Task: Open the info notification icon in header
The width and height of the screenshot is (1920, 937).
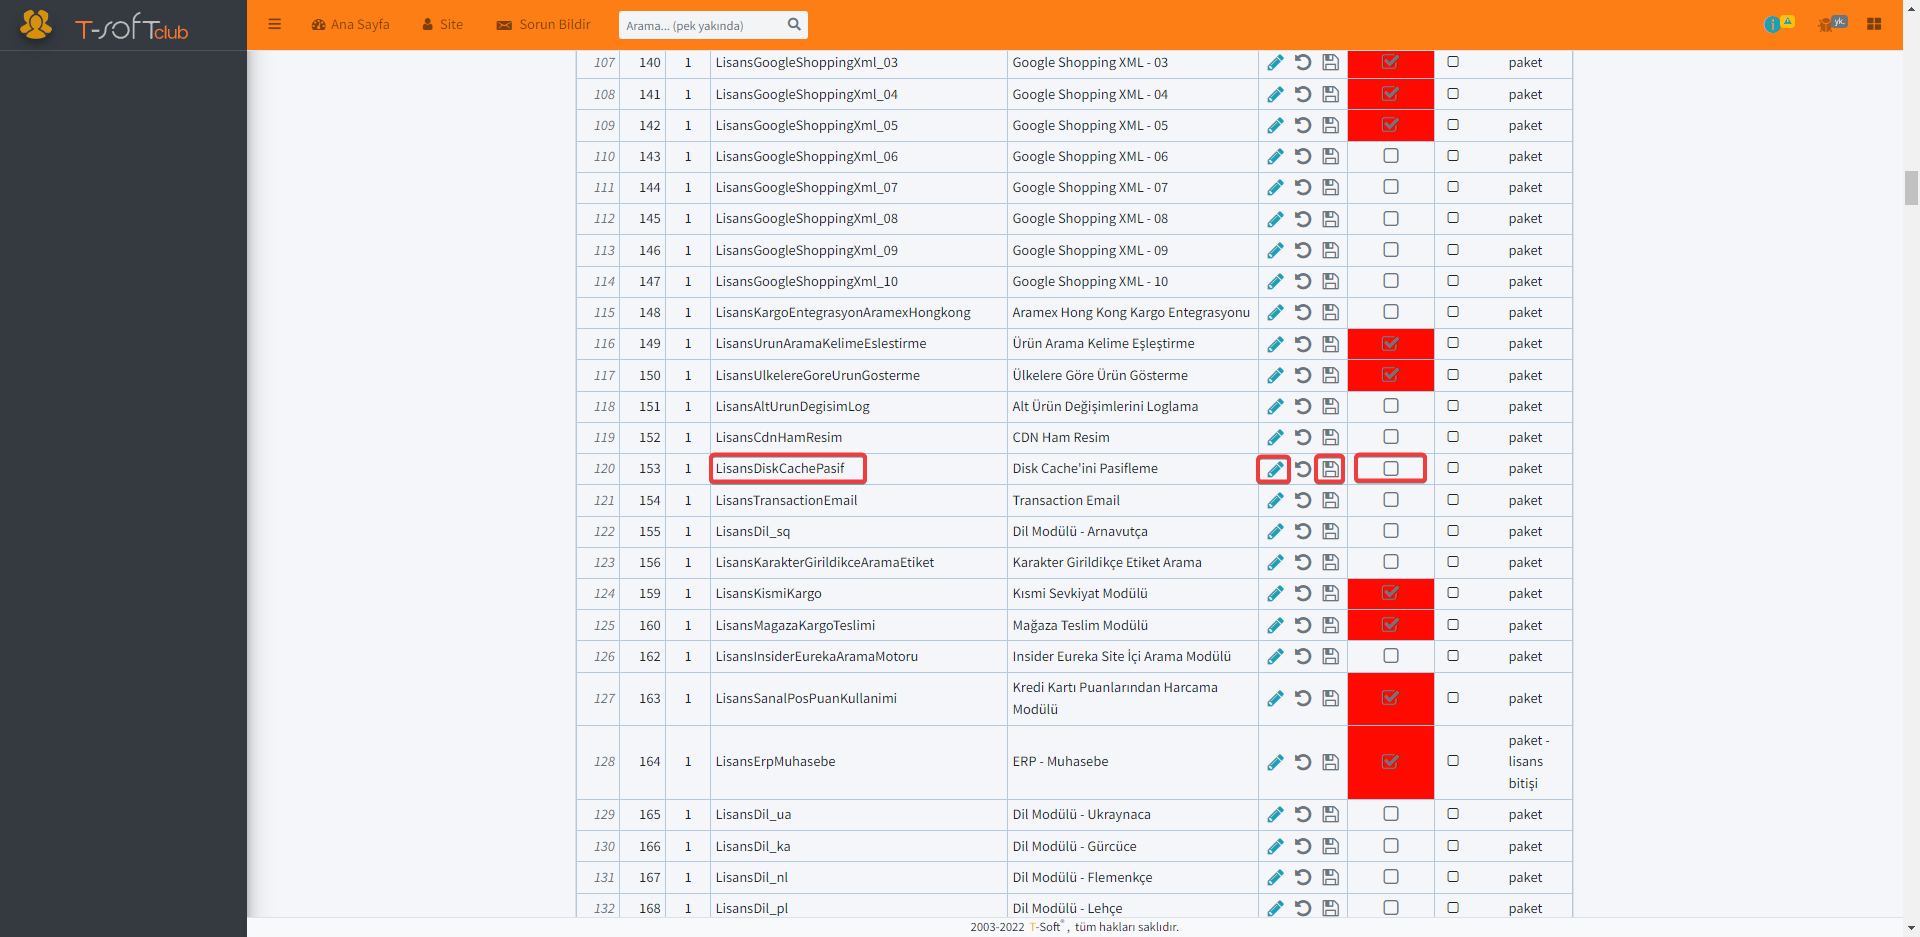Action: [1778, 24]
